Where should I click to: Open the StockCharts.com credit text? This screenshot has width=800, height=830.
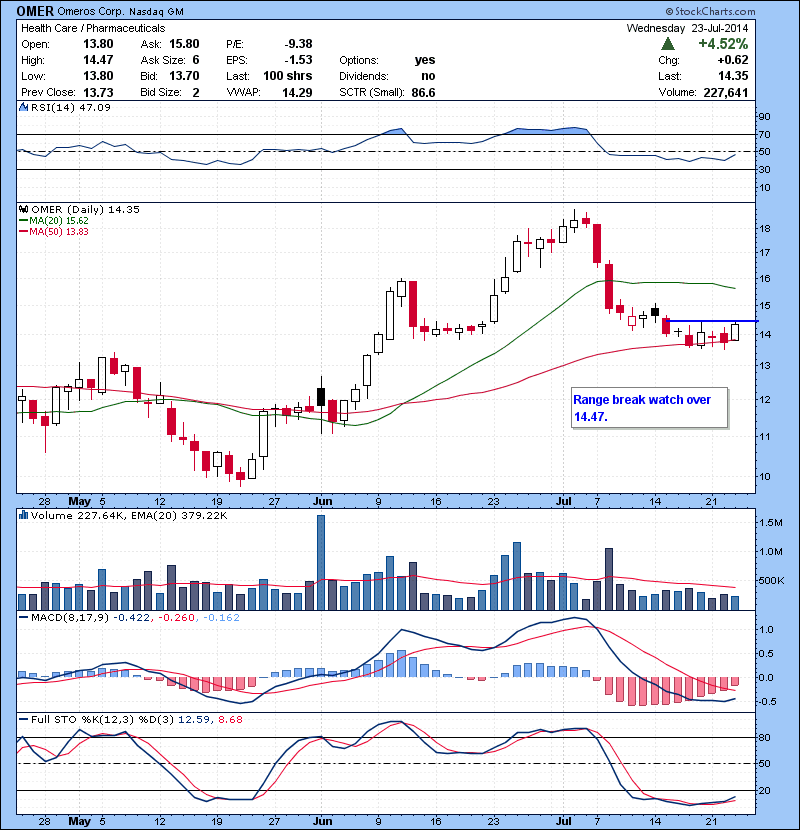coord(710,11)
